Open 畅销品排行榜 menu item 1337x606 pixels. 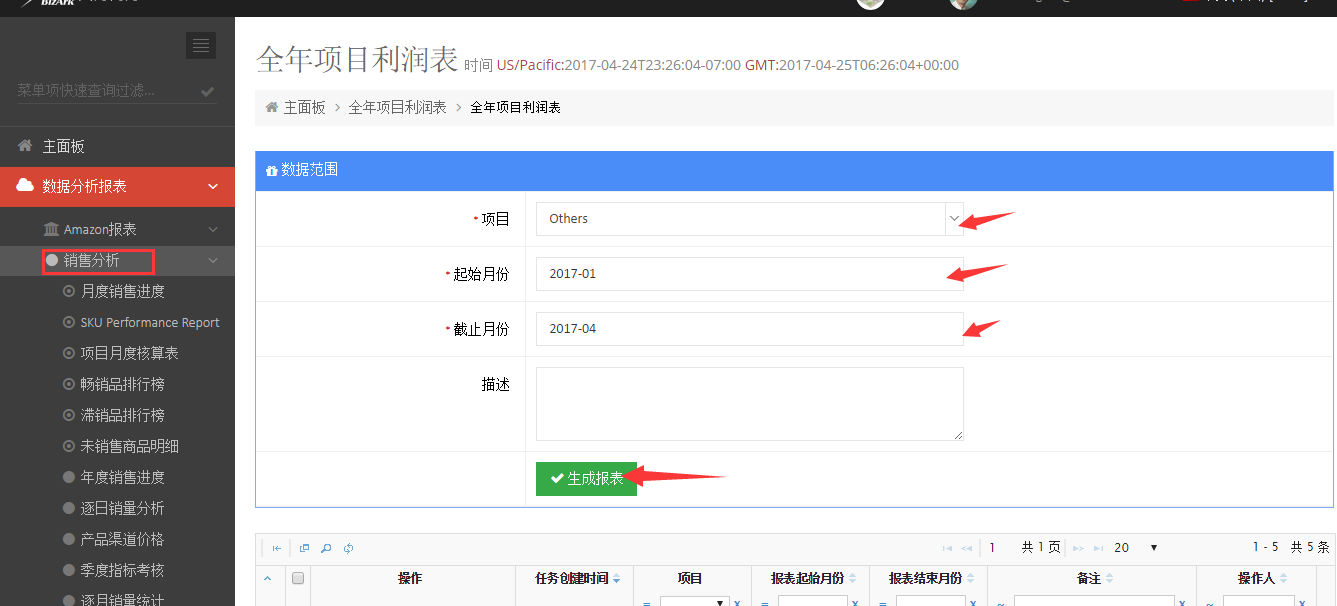tap(122, 384)
